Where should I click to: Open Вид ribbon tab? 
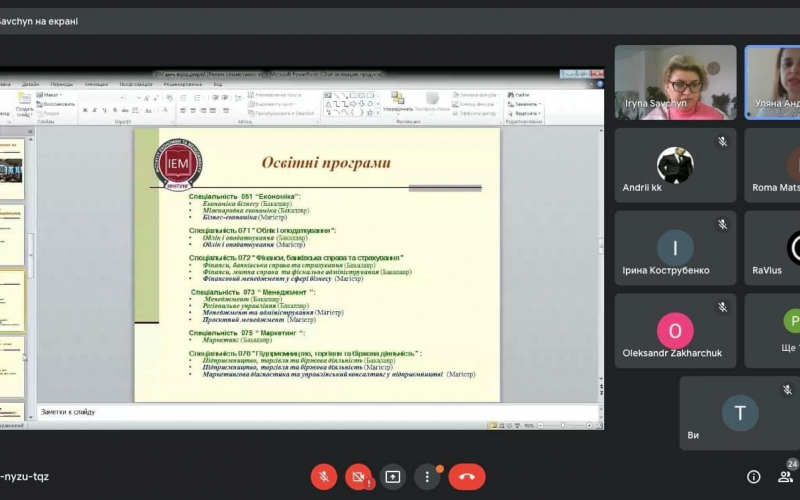(x=218, y=84)
